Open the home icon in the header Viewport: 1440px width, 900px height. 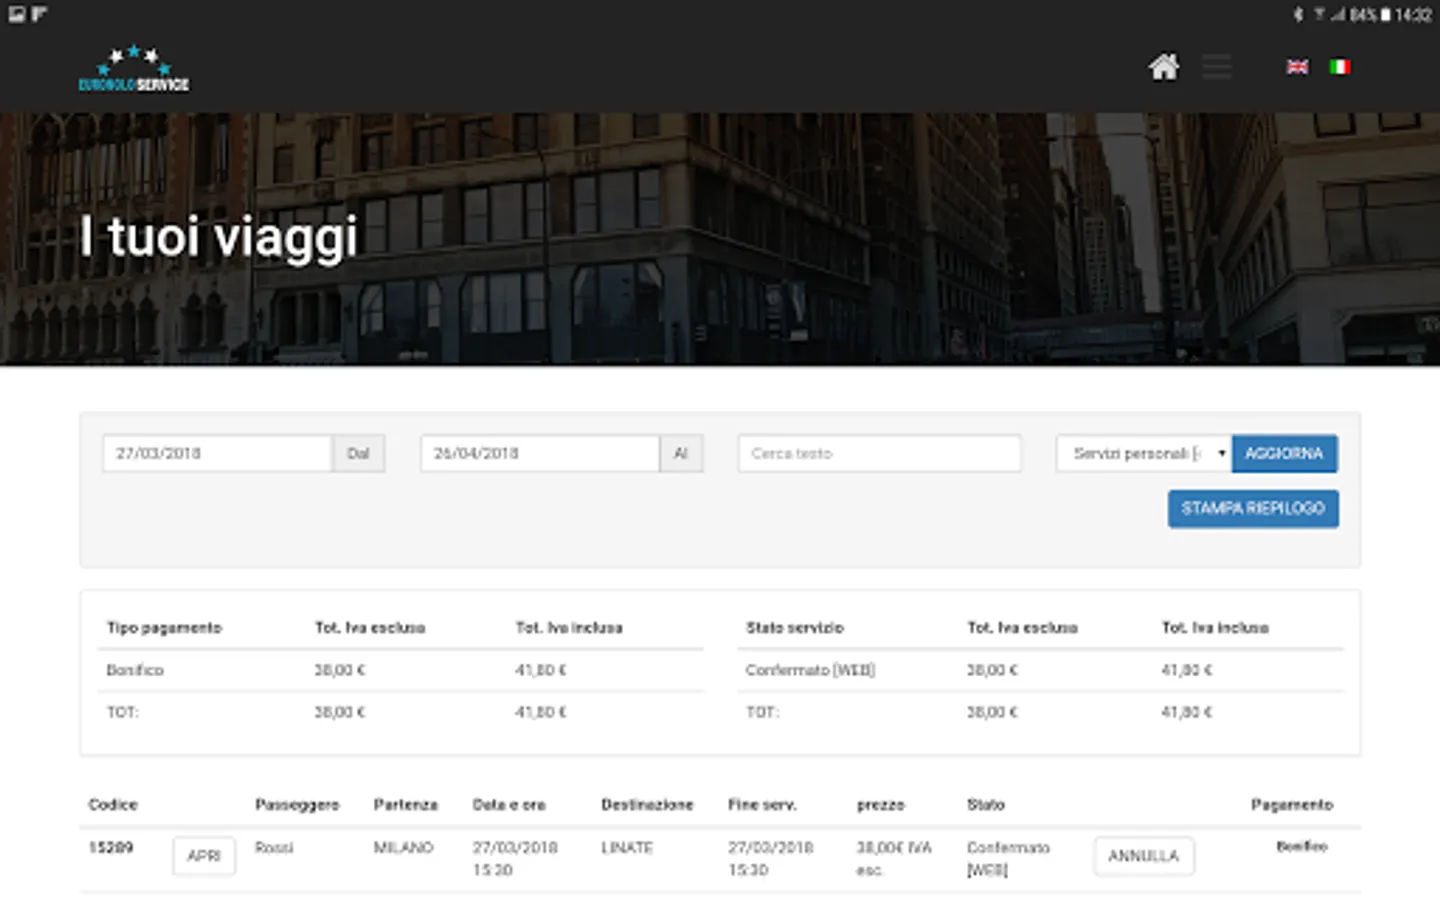click(1164, 67)
